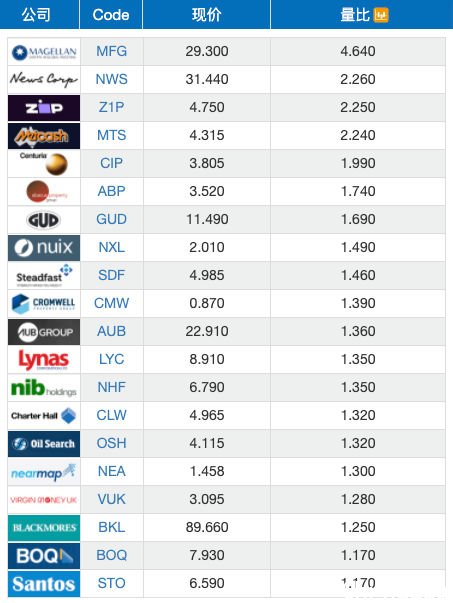The height and width of the screenshot is (603, 453).
Task: Click the VUK code link
Action: (x=112, y=499)
